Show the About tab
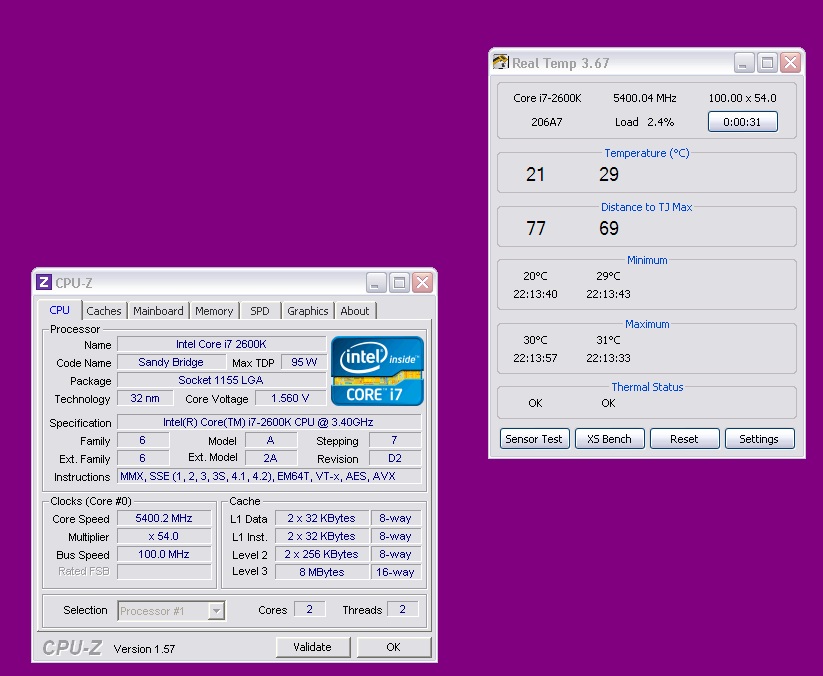This screenshot has height=676, width=823. [x=355, y=311]
